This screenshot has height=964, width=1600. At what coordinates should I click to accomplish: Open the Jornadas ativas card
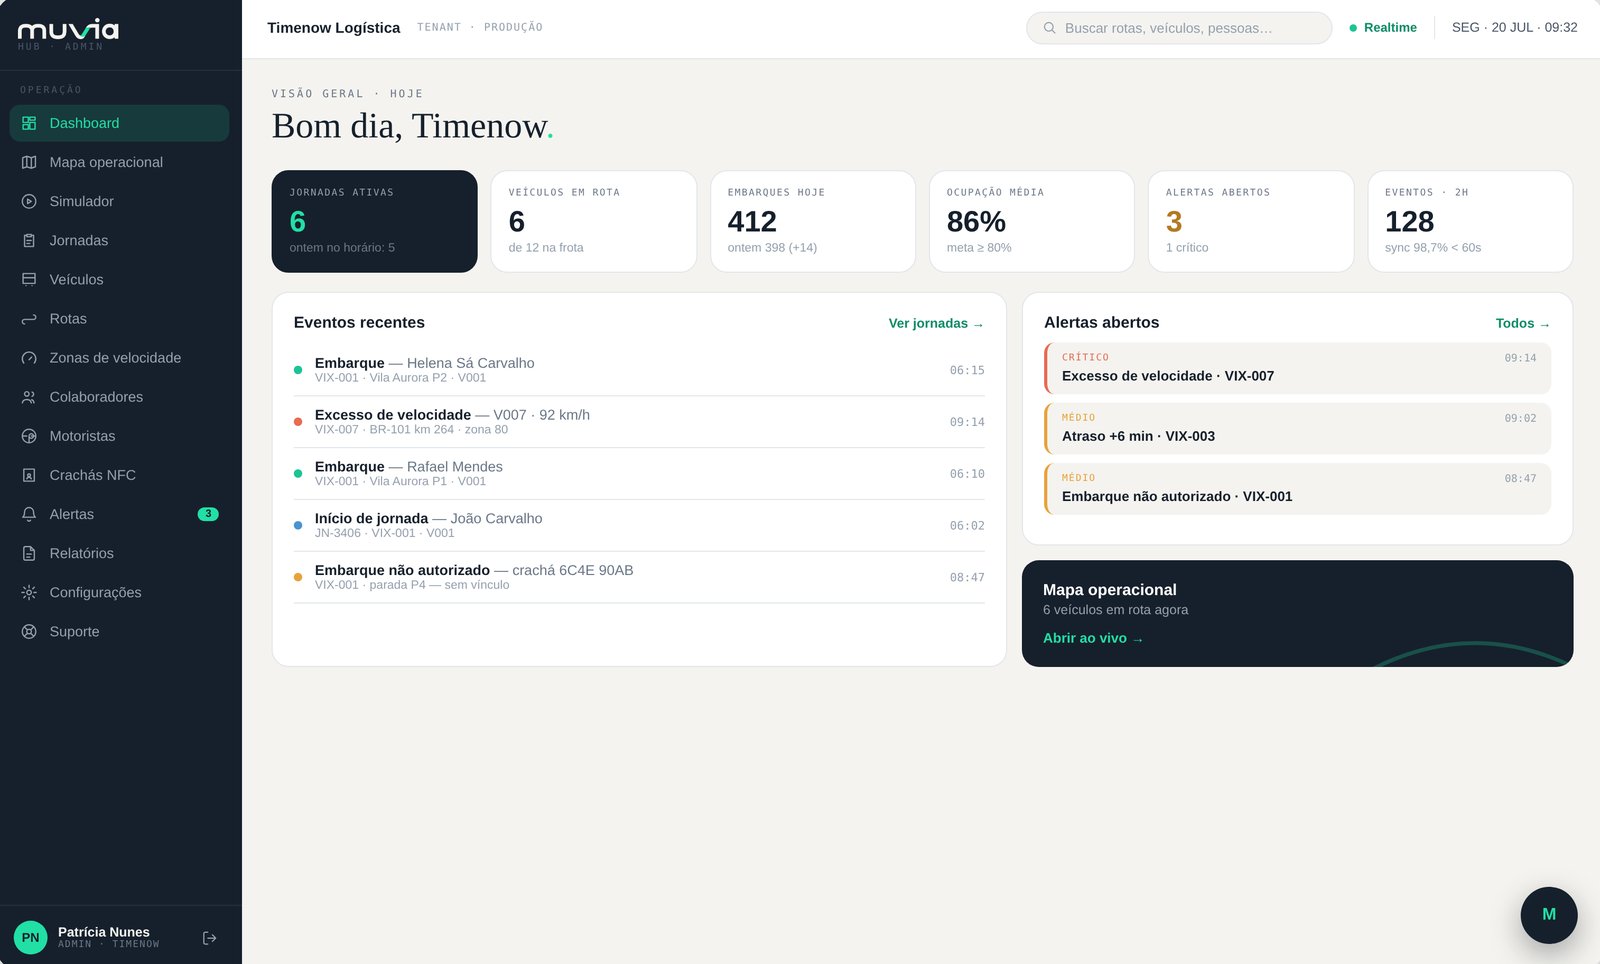374,221
